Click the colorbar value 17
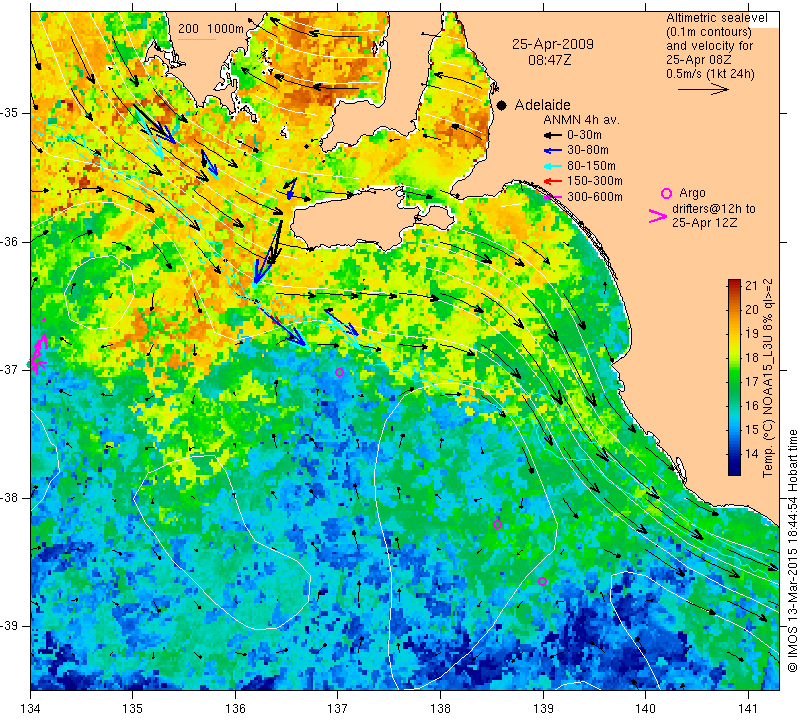800x720 pixels. pos(752,382)
